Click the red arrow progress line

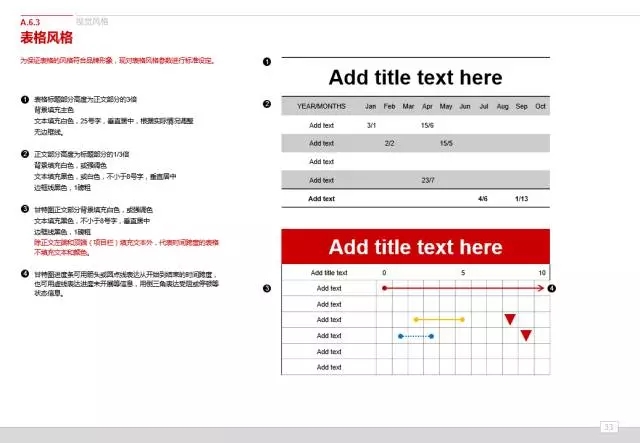pyautogui.click(x=464, y=288)
